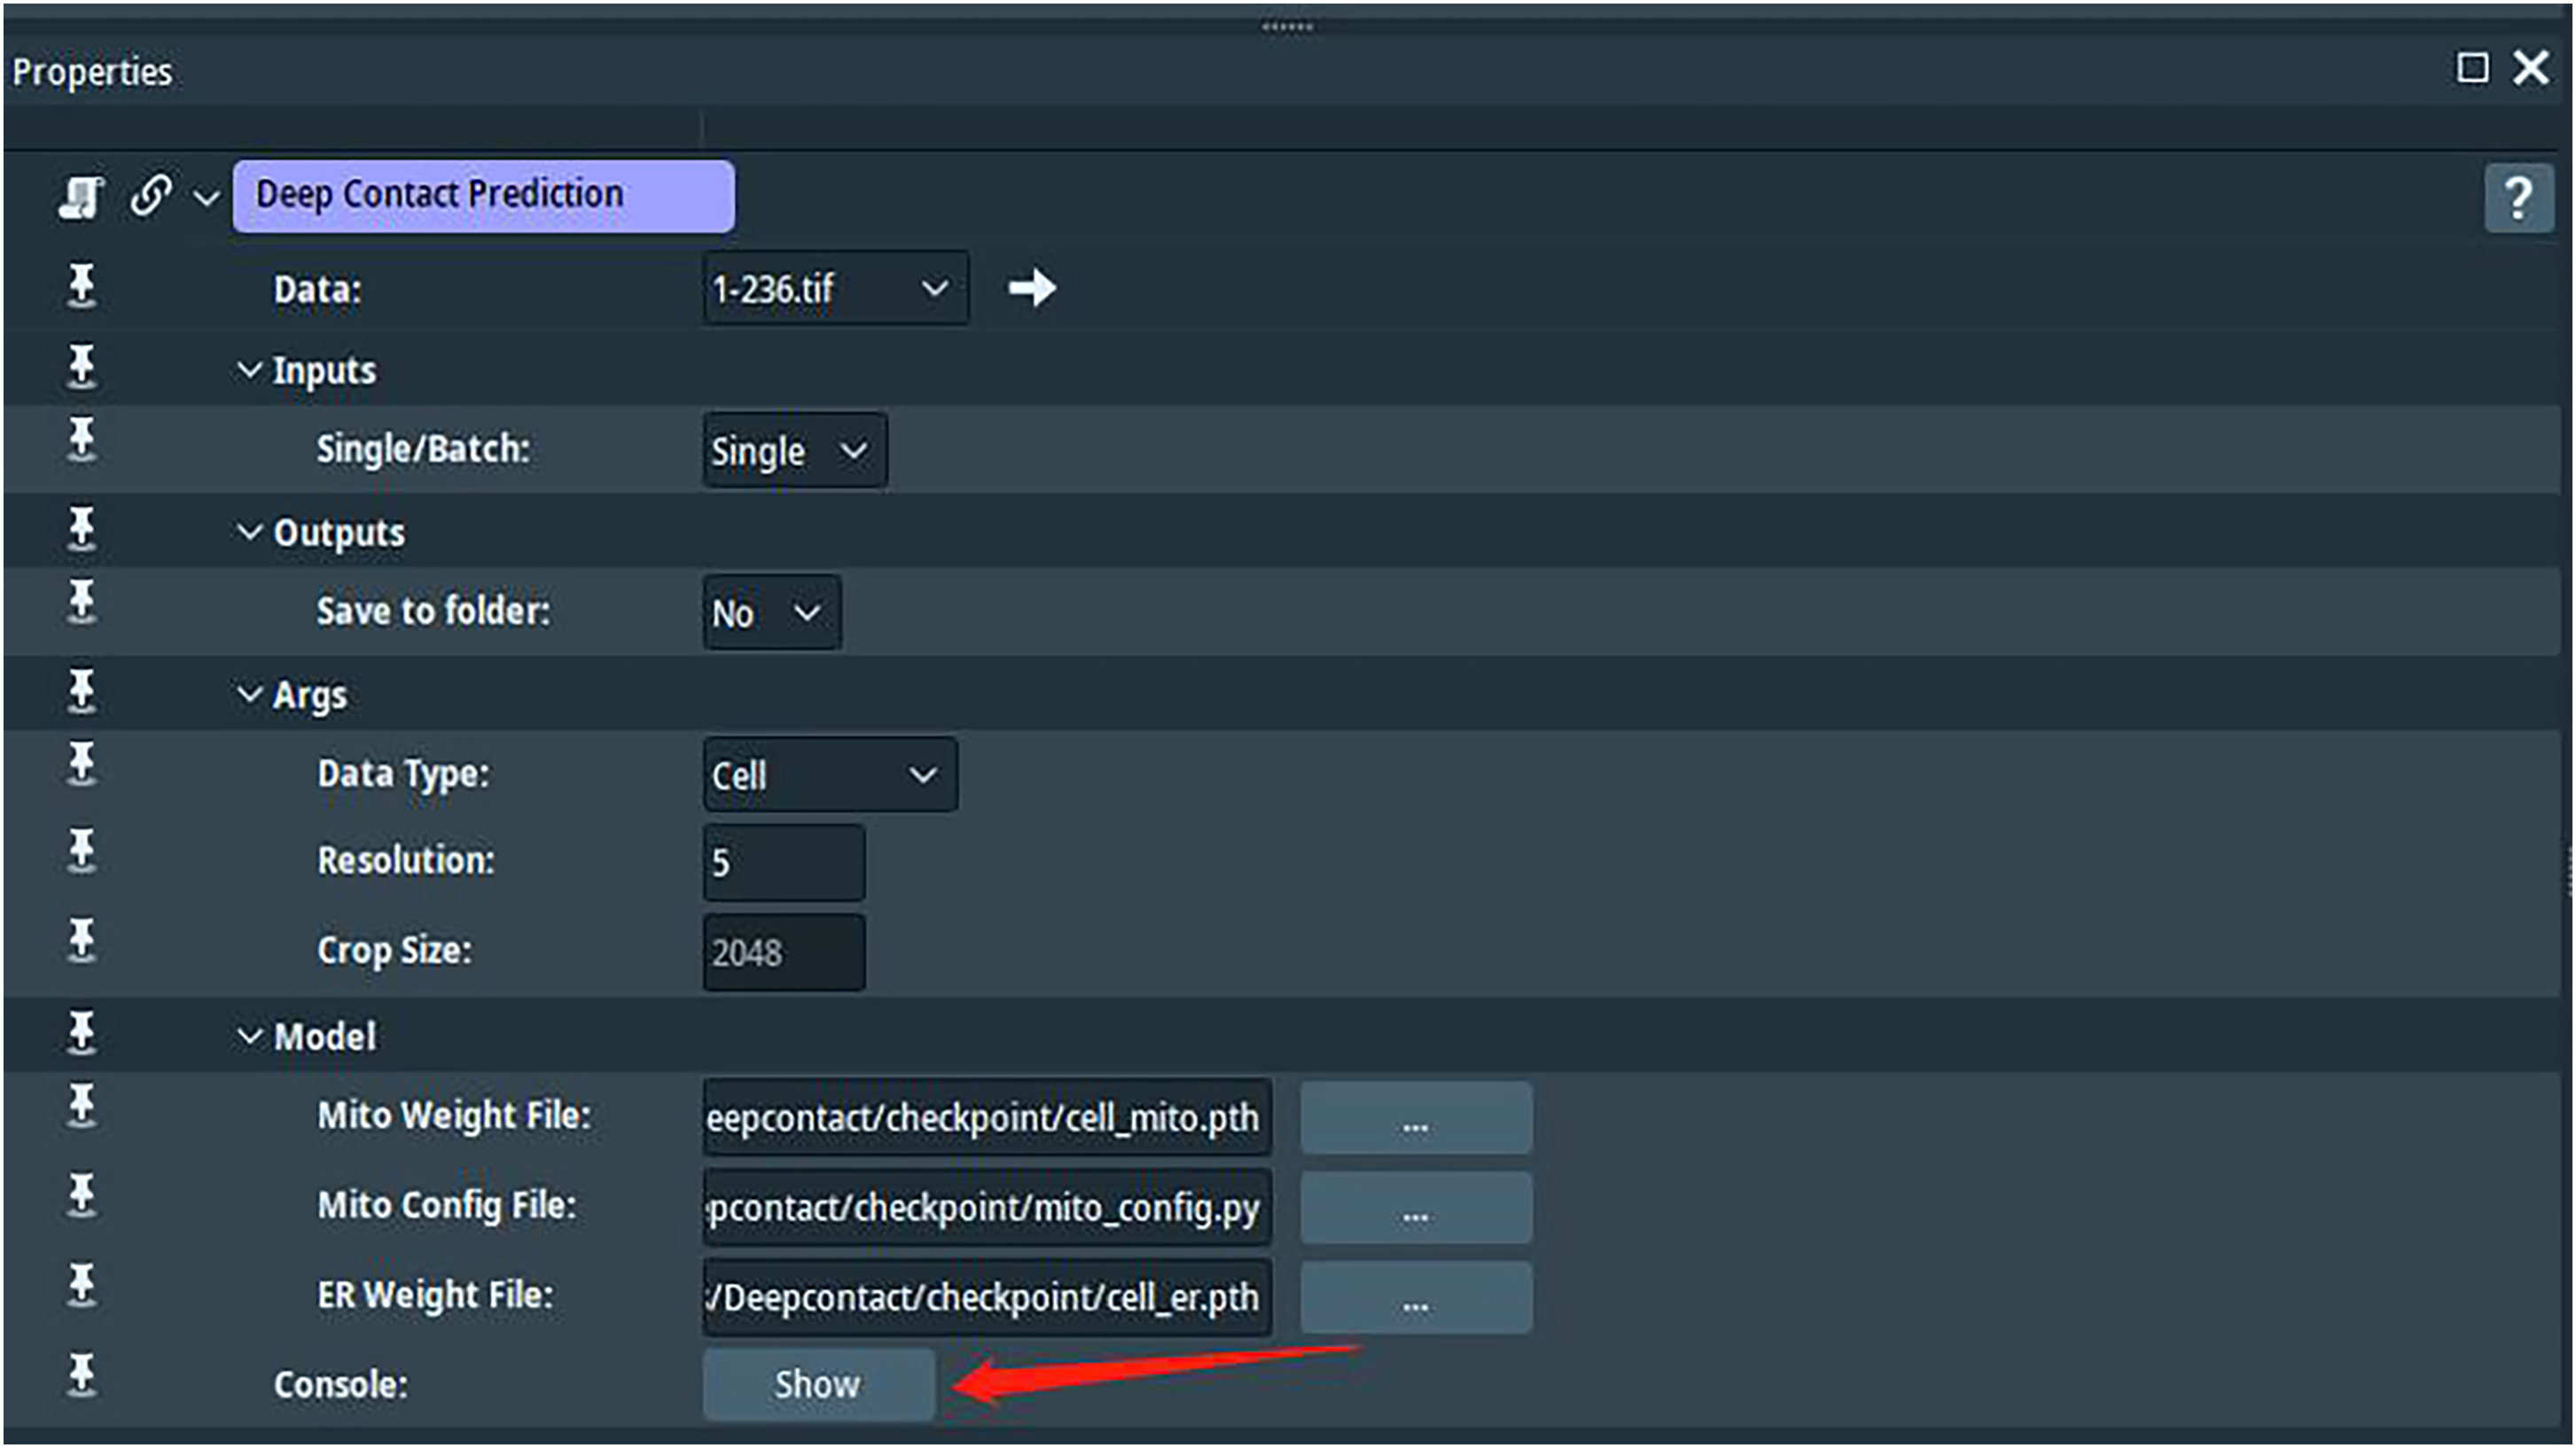Open the Data Type Cell dropdown
Viewport: 2576px width, 1448px height.
tap(829, 775)
